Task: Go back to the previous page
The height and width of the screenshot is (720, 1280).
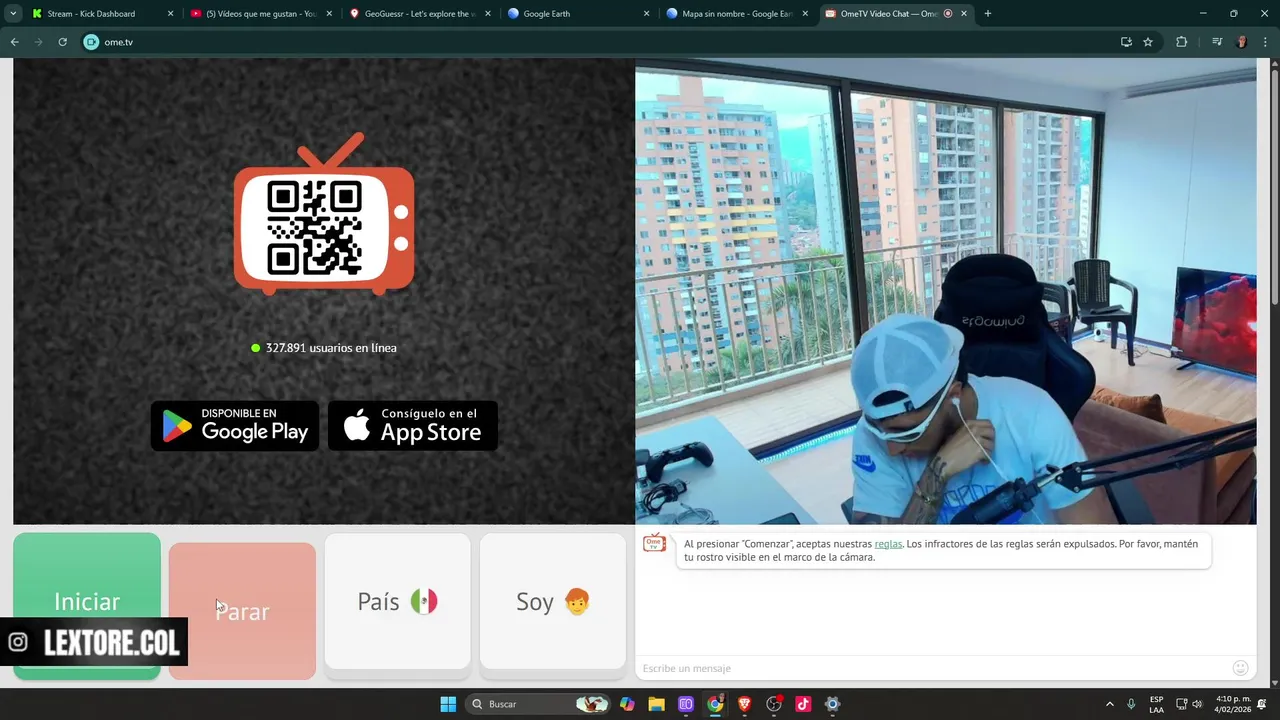Action: (x=15, y=42)
